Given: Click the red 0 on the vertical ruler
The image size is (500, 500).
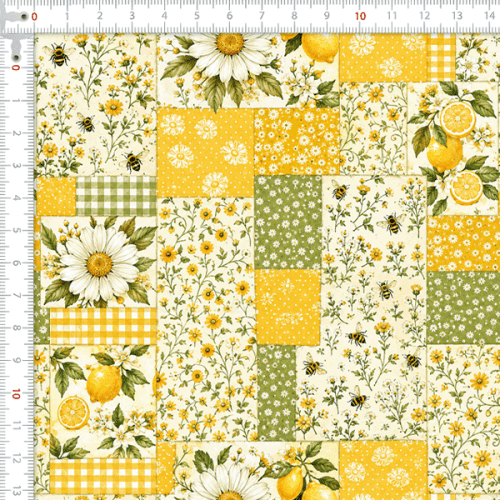Looking at the screenshot, I should [16, 68].
